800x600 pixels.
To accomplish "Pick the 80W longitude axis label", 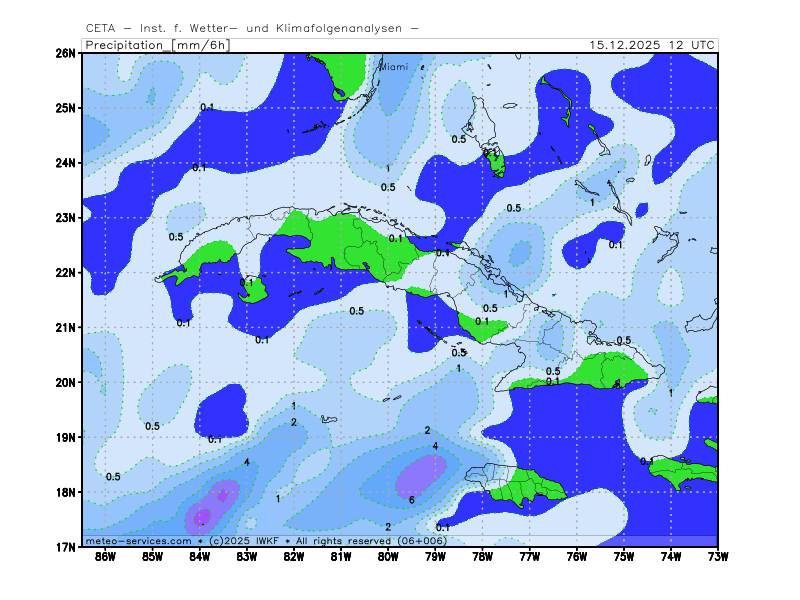I will click(388, 557).
